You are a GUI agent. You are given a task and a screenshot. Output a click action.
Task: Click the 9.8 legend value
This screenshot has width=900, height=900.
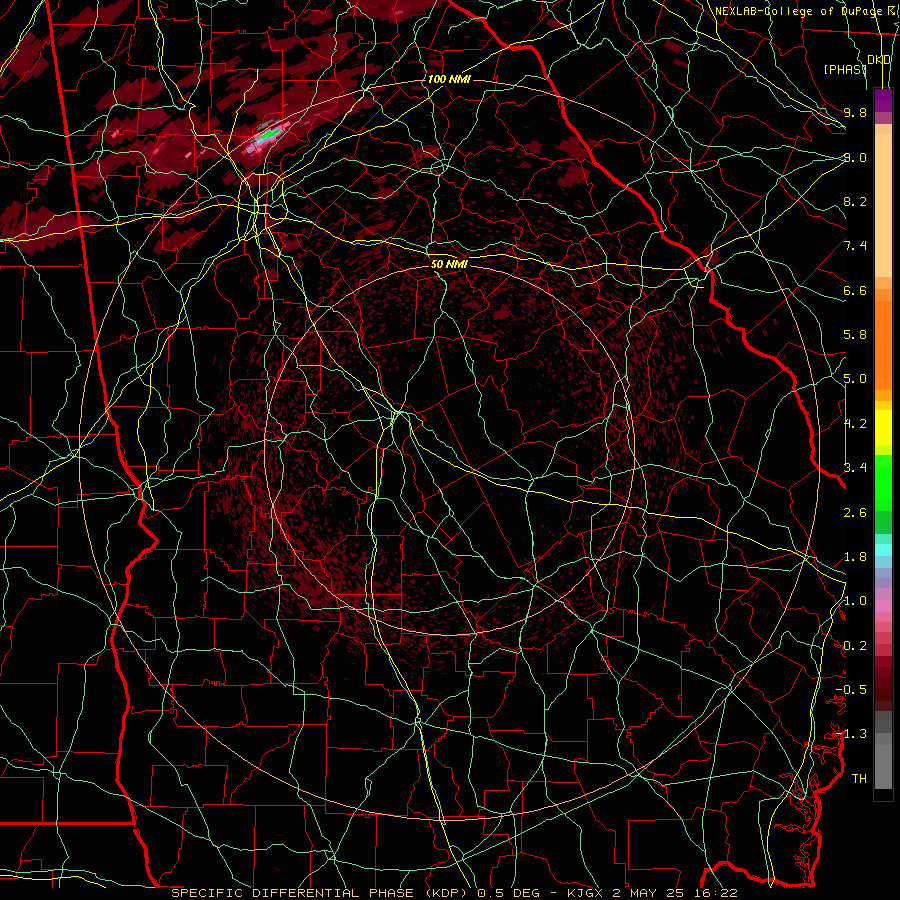tap(855, 112)
